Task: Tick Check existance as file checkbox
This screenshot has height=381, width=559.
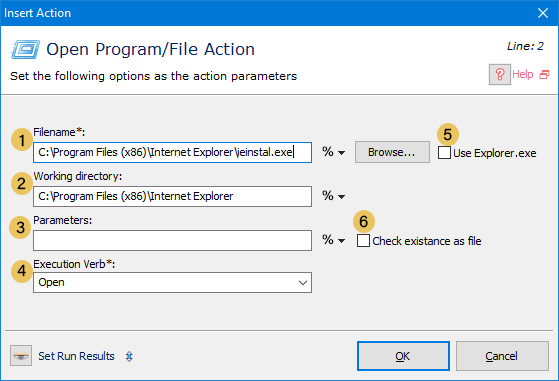Action: pyautogui.click(x=363, y=241)
